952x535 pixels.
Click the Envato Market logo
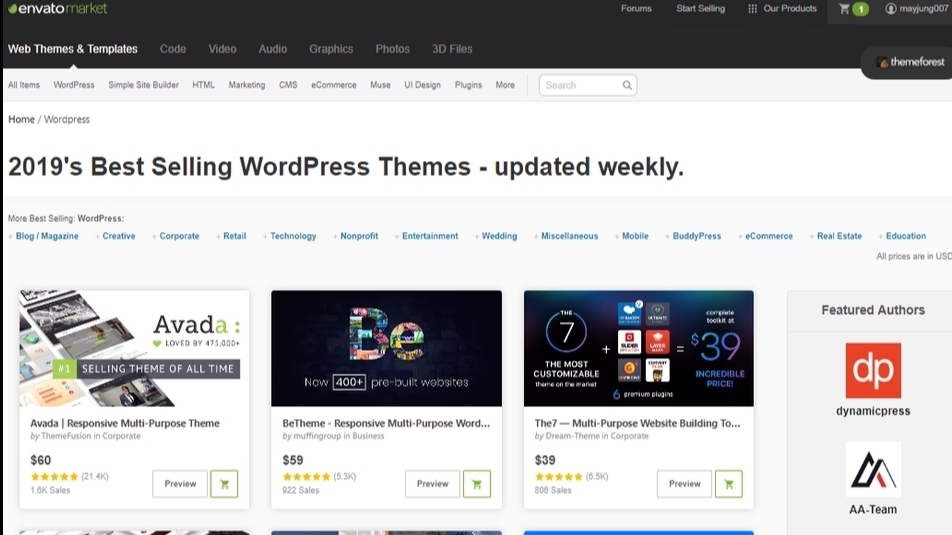click(58, 9)
